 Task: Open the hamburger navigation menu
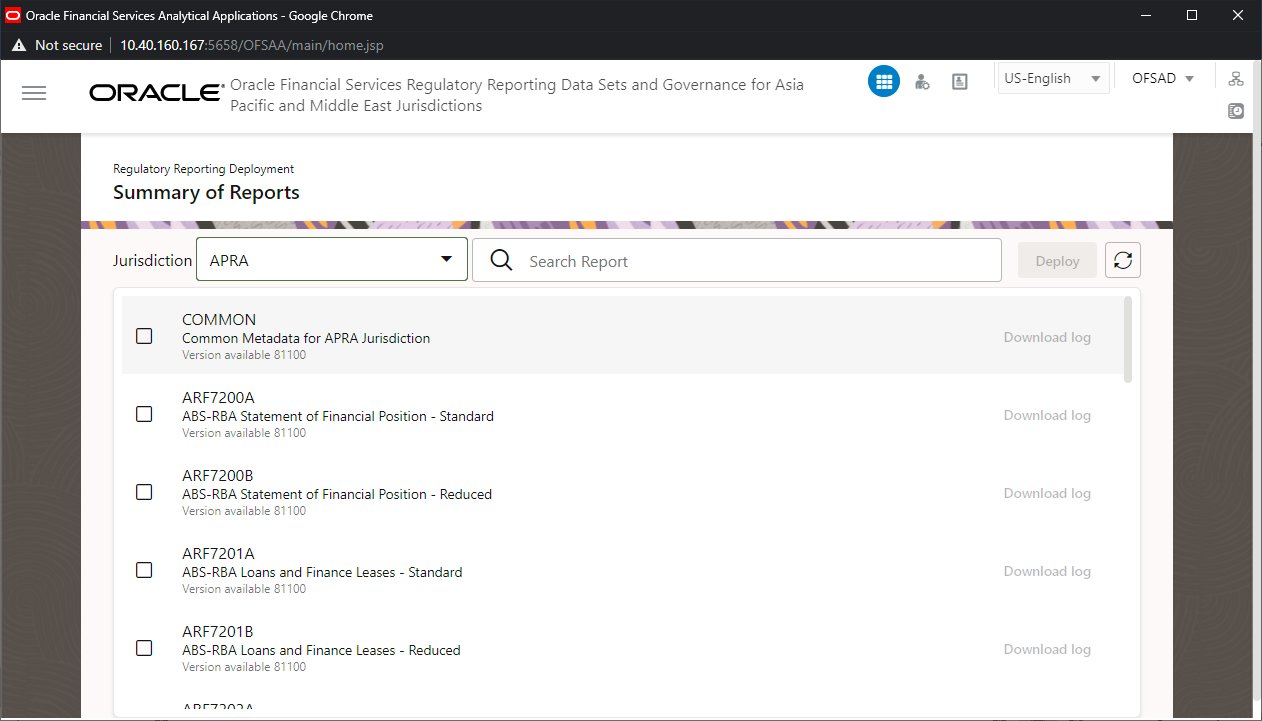(34, 93)
